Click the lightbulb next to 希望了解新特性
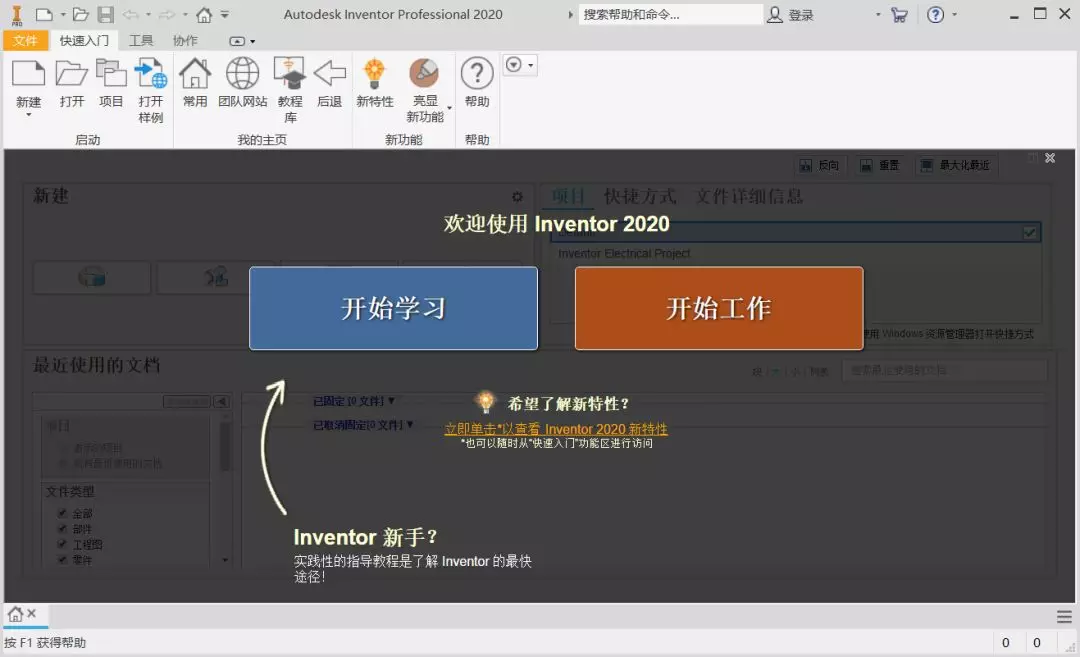 click(485, 402)
